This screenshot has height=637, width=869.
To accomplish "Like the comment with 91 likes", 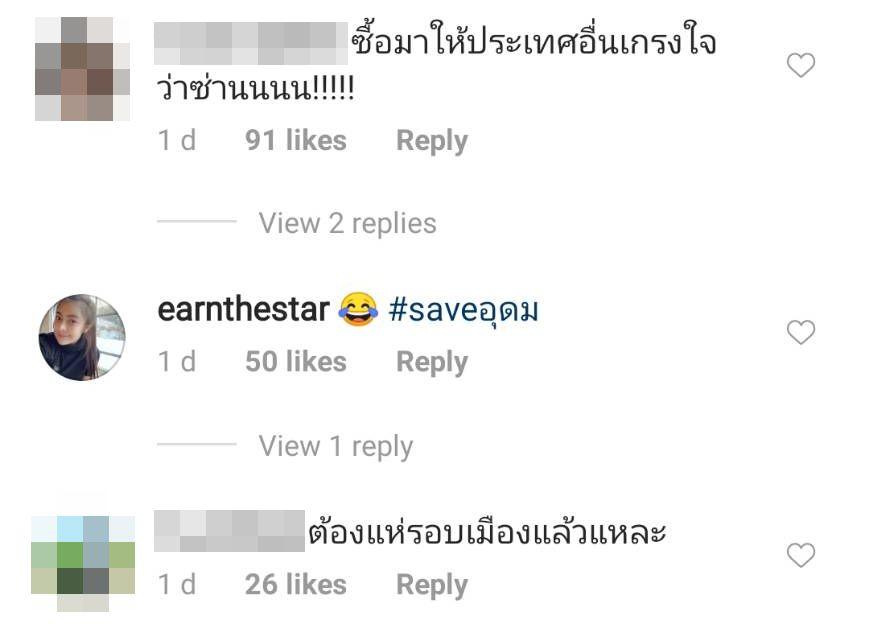I will (x=801, y=65).
